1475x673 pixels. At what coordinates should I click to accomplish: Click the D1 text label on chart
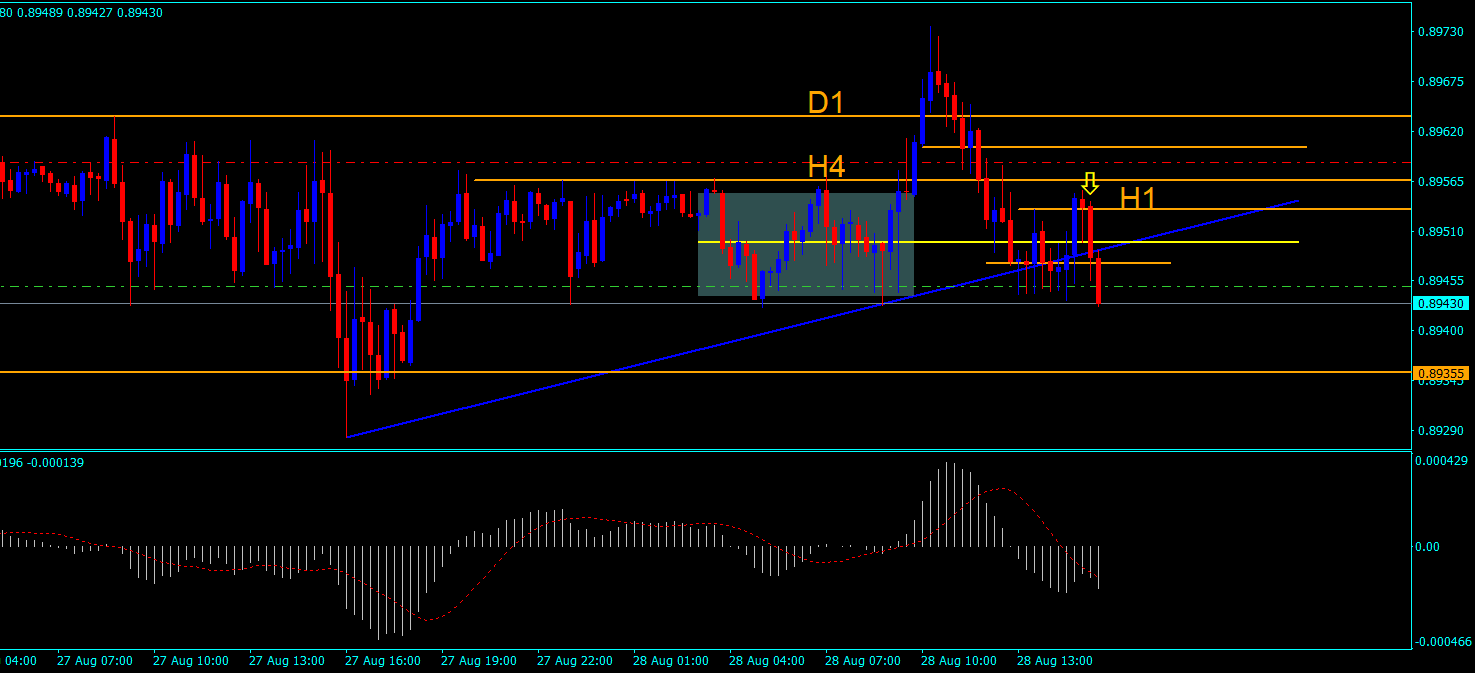pos(827,102)
